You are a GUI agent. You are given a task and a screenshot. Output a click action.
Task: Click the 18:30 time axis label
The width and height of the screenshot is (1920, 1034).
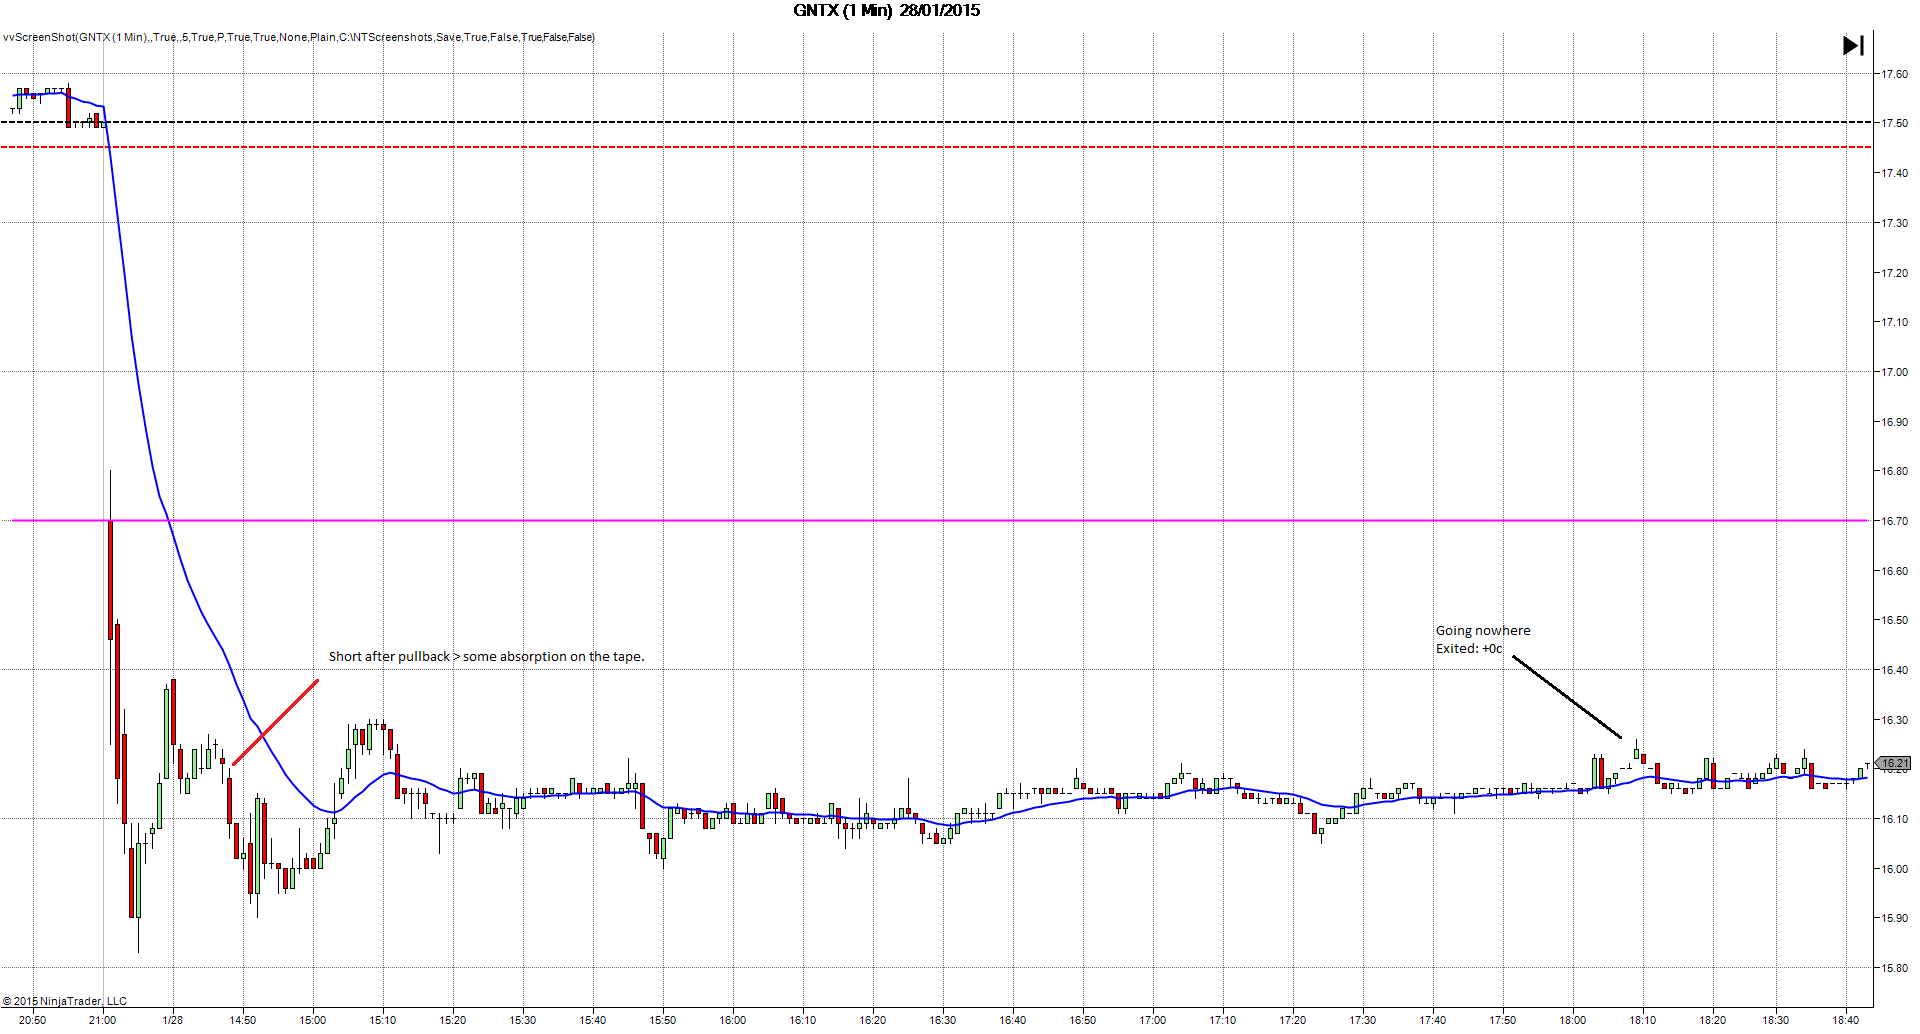point(1776,1020)
